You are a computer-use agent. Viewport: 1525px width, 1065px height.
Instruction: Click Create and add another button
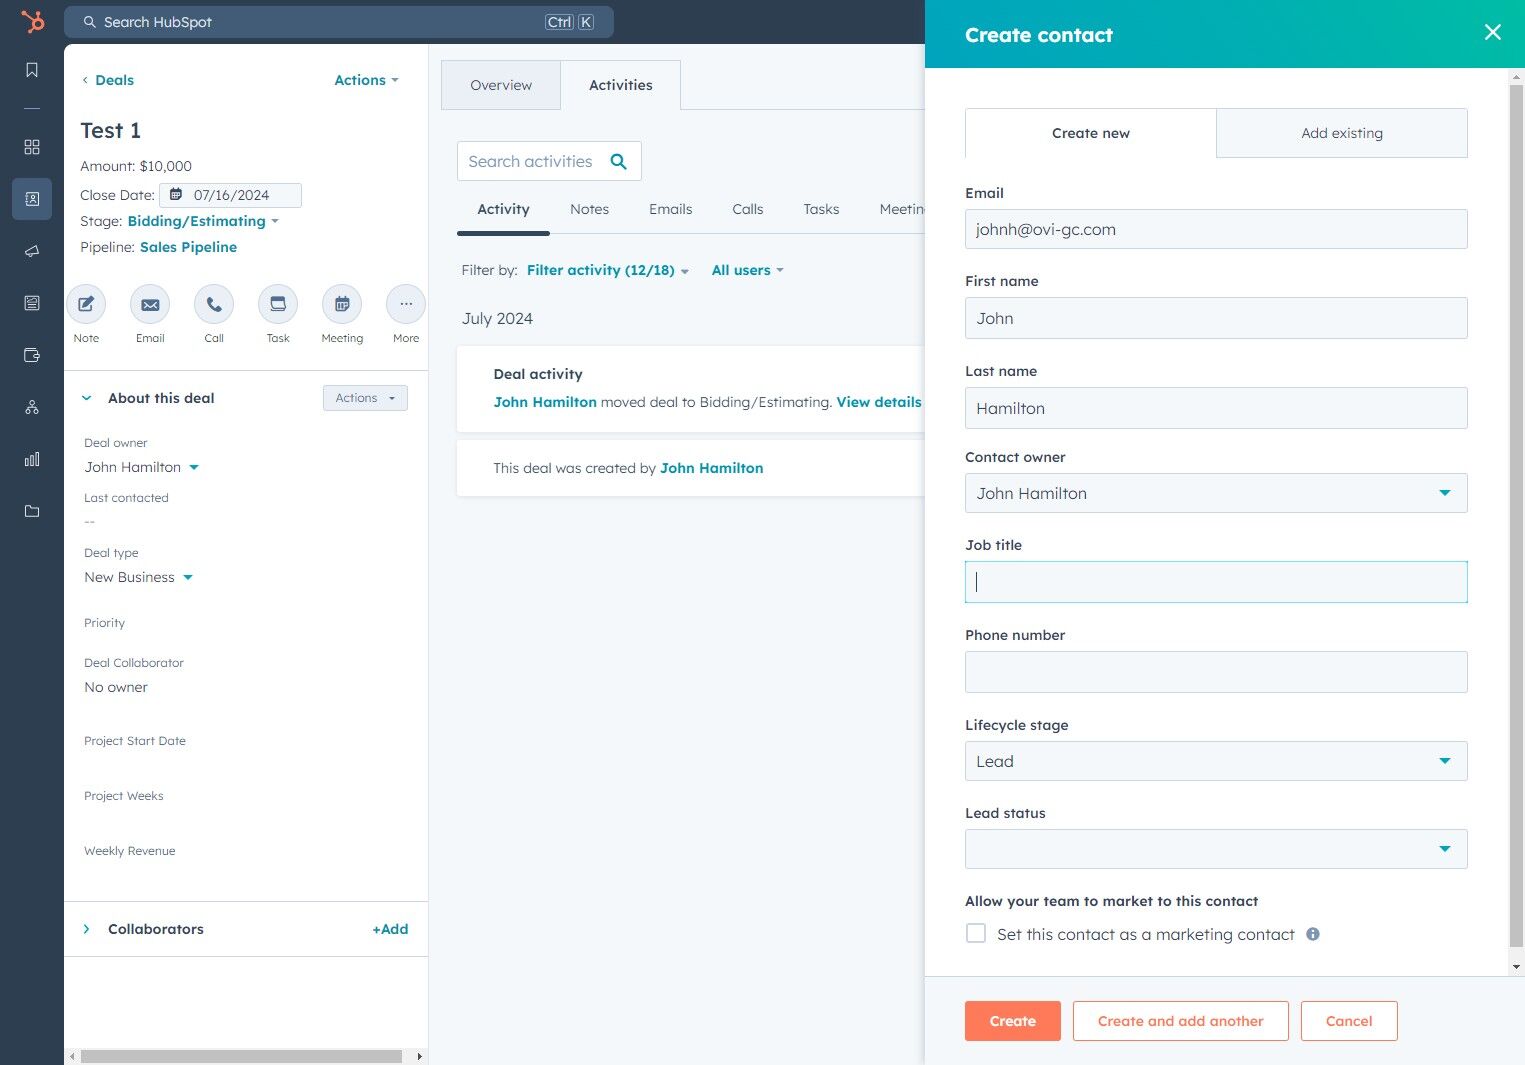pyautogui.click(x=1181, y=1021)
